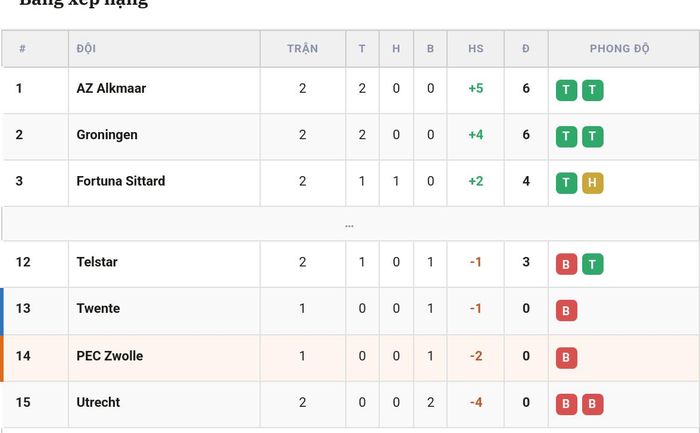Expand hidden rows via the ellipsis row
This screenshot has height=433, width=700.
[x=349, y=225]
